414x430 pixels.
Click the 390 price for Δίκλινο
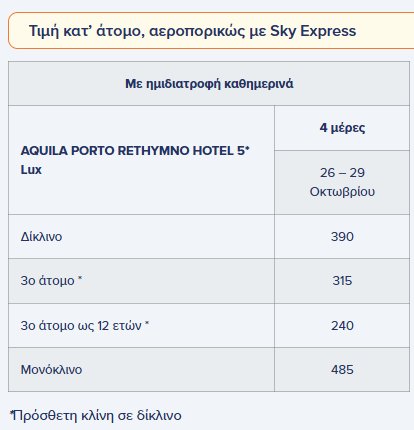(x=342, y=237)
